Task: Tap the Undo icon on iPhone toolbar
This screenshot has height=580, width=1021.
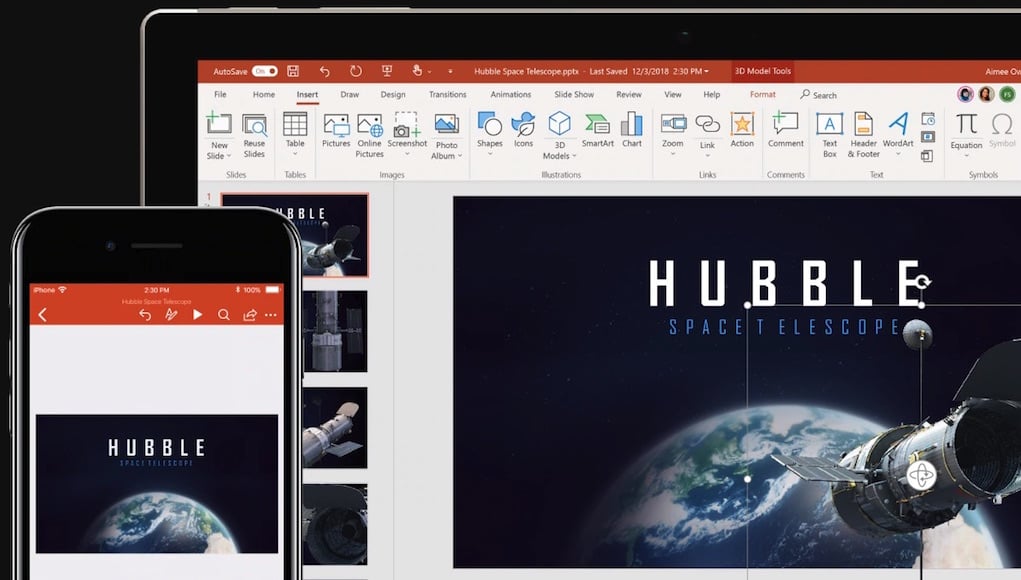Action: pos(145,315)
